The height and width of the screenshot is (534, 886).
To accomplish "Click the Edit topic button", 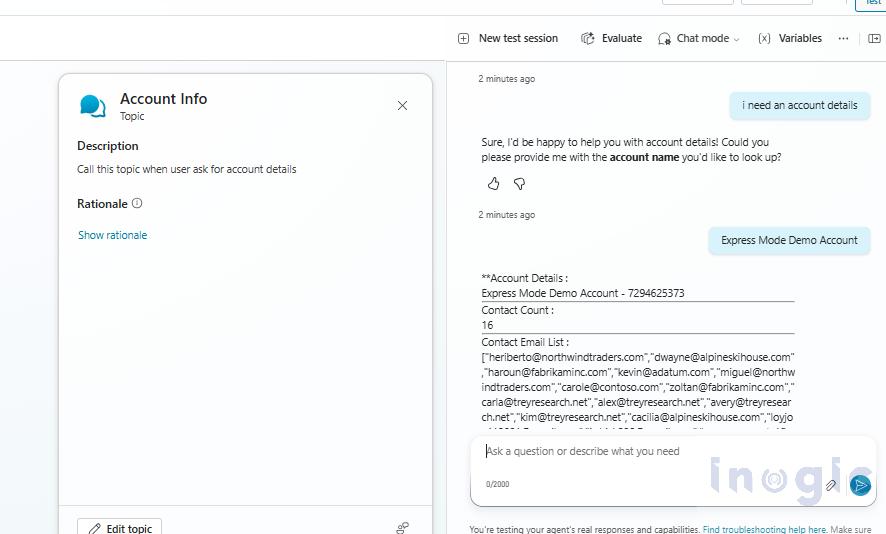I will coord(120,528).
